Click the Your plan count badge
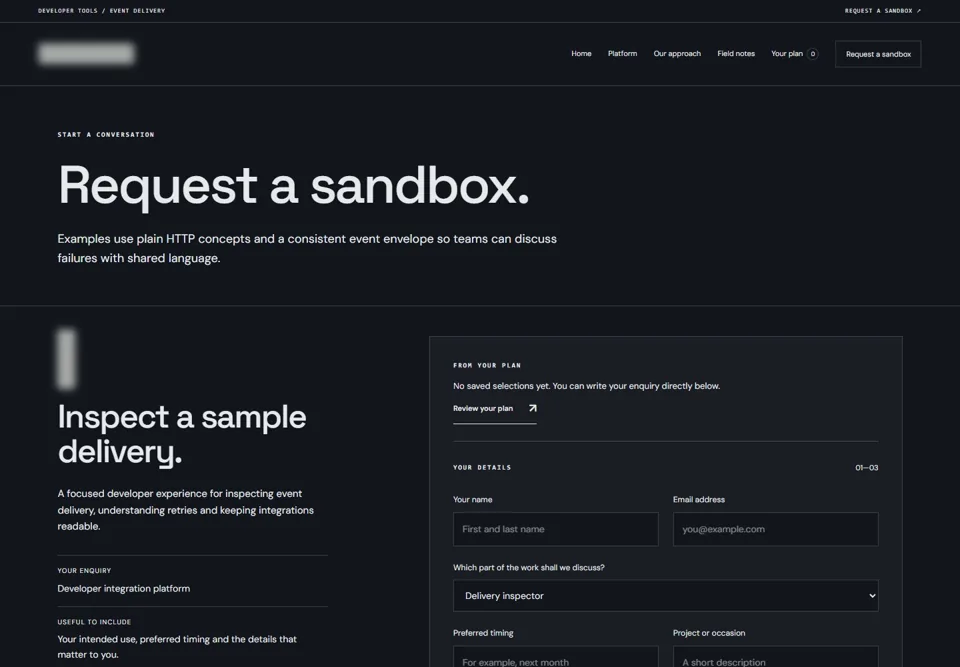Viewport: 960px width, 667px height. pyautogui.click(x=812, y=54)
